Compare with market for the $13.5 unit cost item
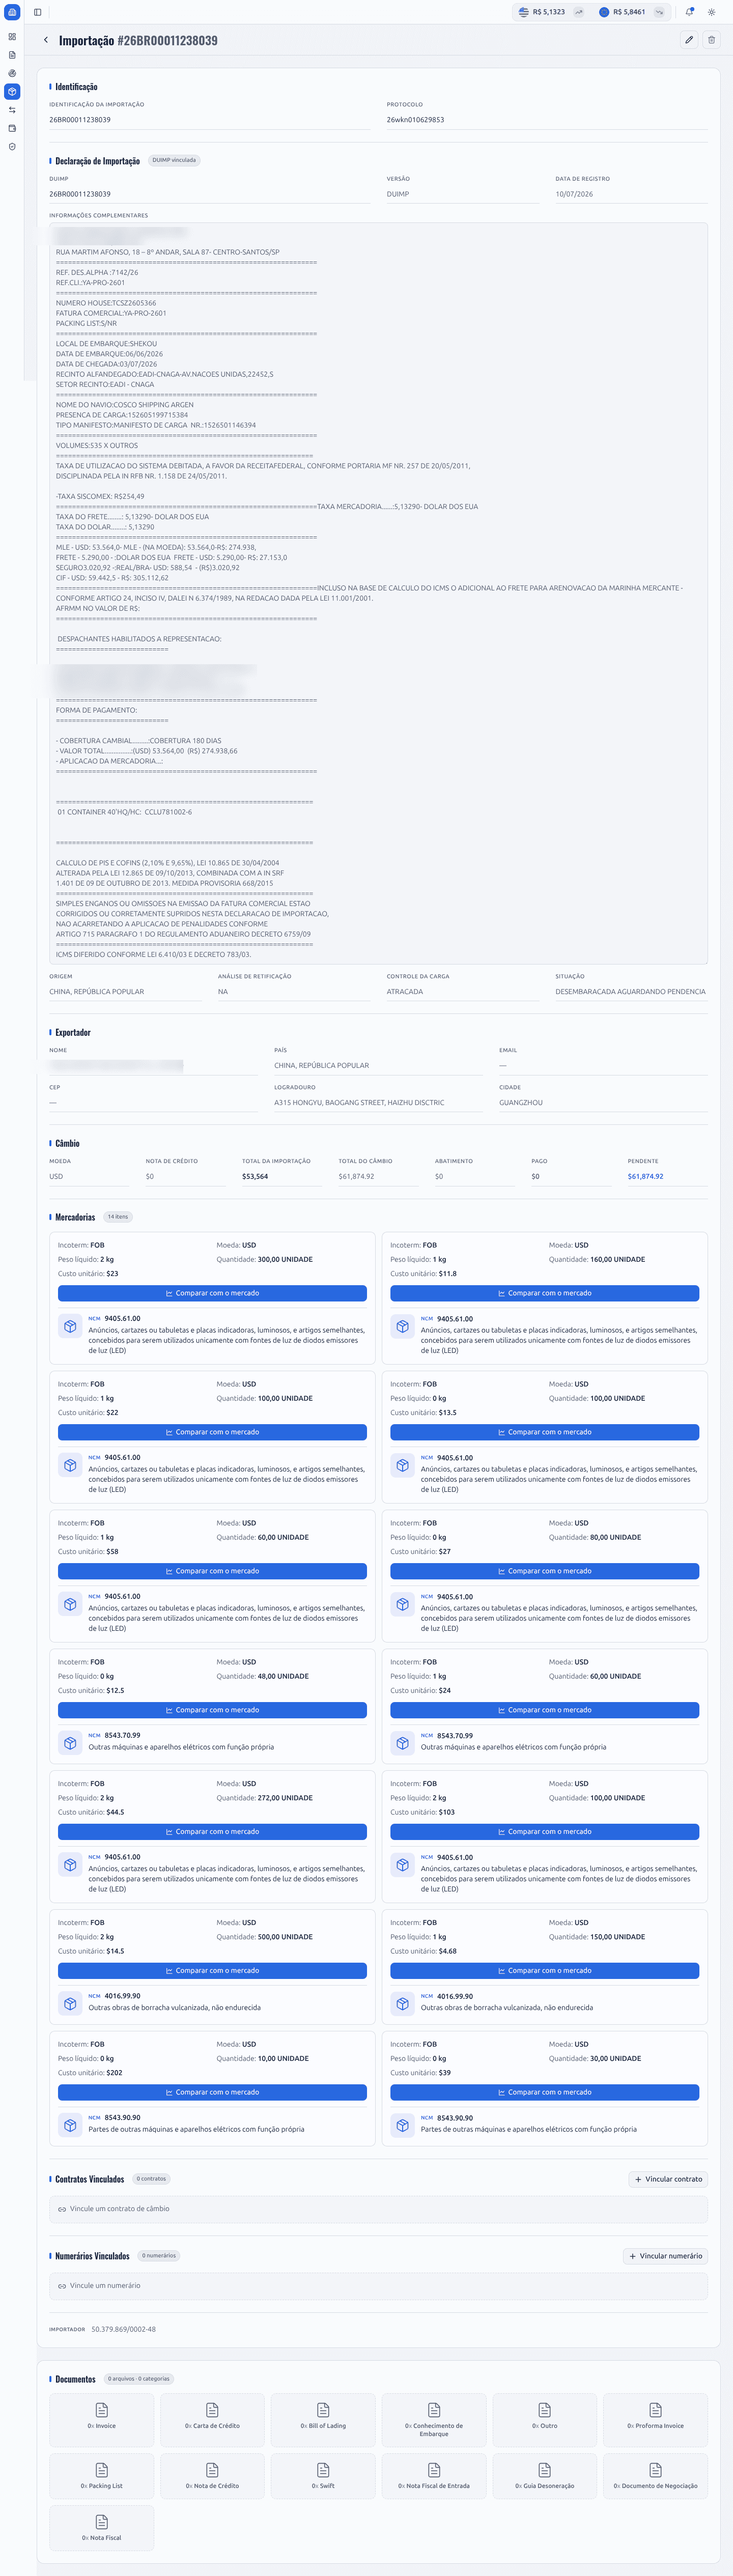The image size is (733, 2576). (x=544, y=1432)
